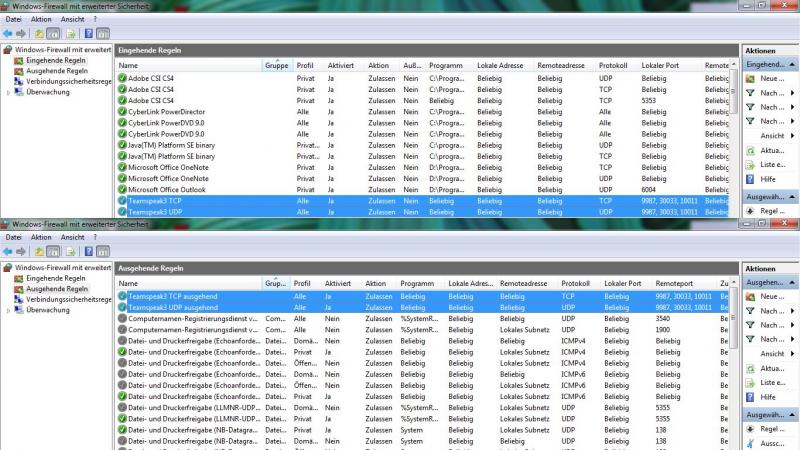This screenshot has height=450, width=800.
Task: Click the Back arrow in the upper window toolbar
Action: 8,33
